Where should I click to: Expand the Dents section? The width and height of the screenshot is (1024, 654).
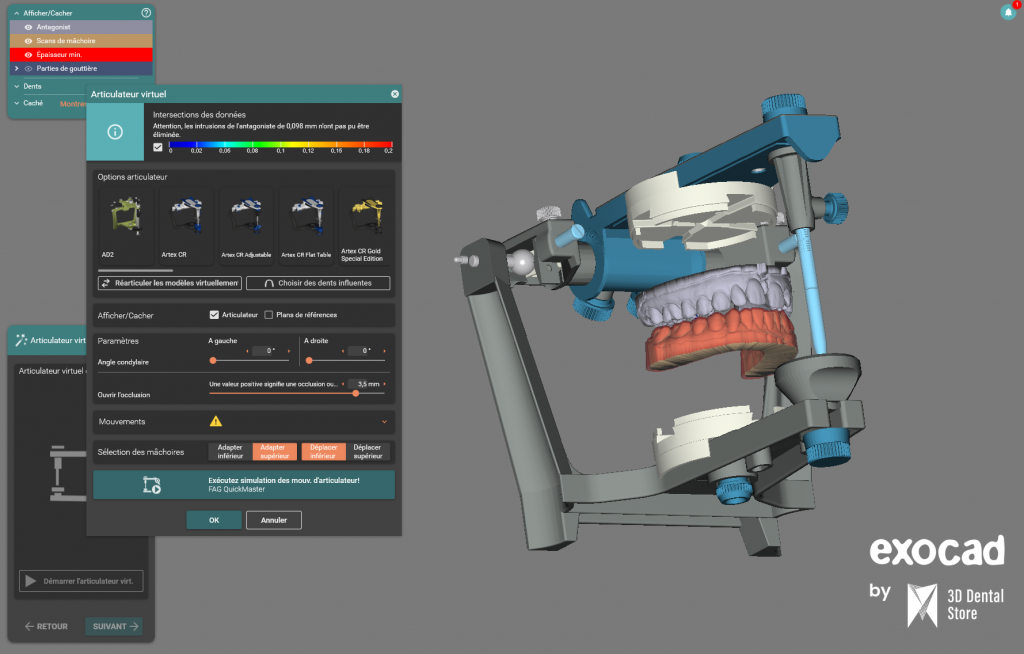click(16, 86)
